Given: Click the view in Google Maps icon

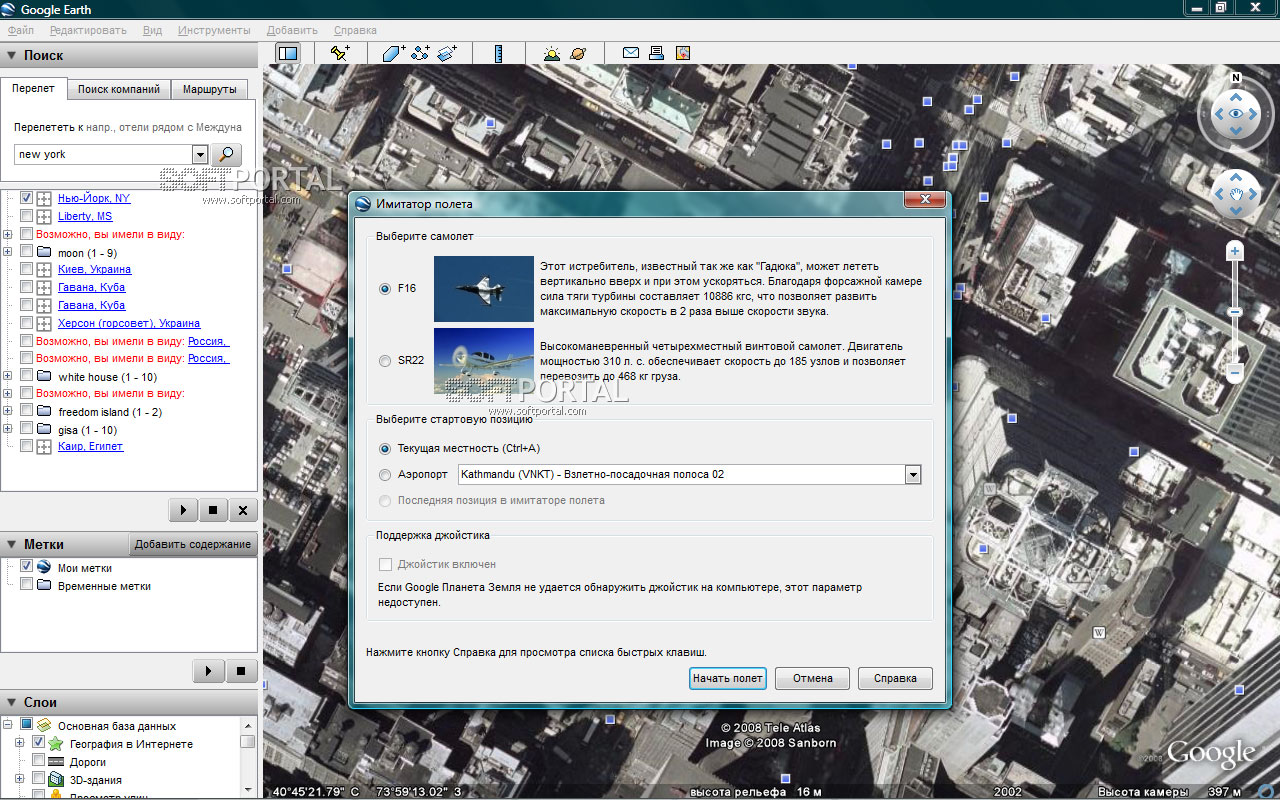Looking at the screenshot, I should point(683,53).
